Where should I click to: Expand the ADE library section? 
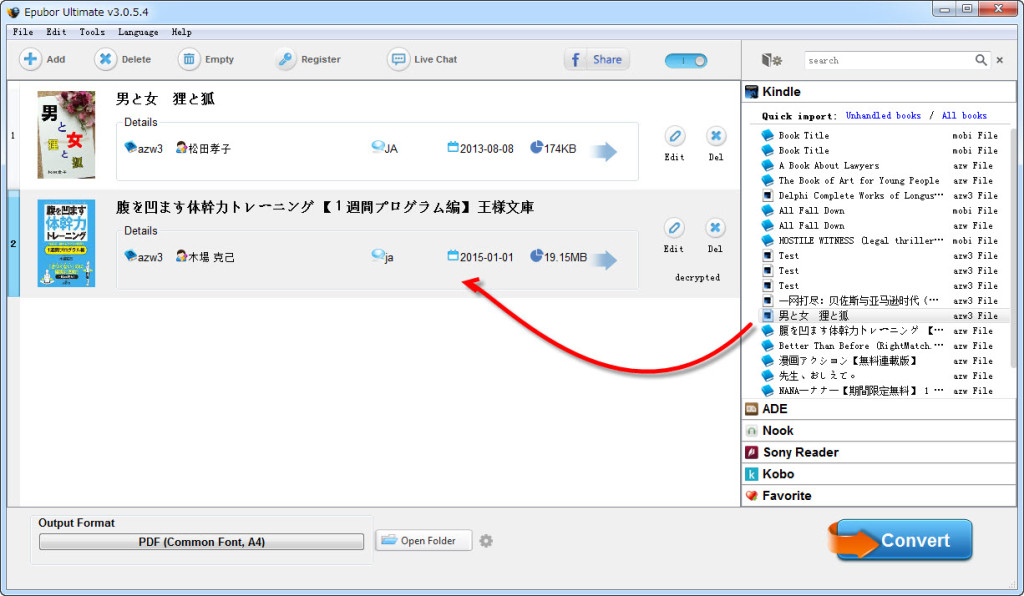click(879, 409)
